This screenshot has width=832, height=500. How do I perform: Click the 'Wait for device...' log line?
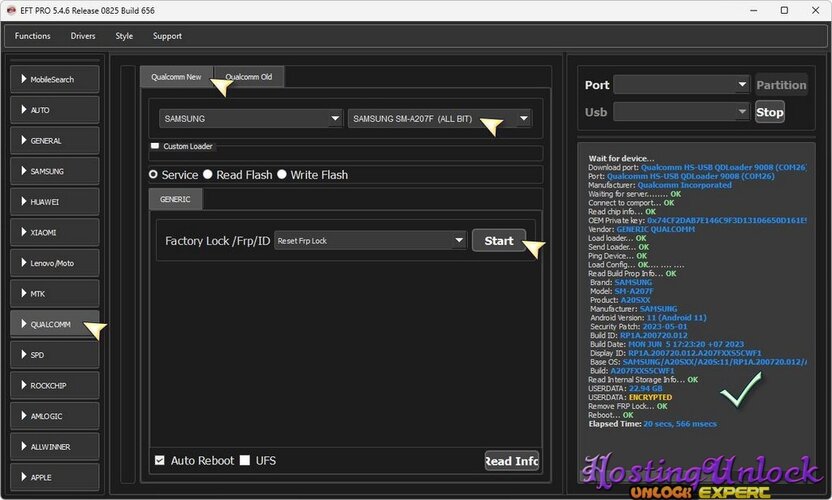click(x=621, y=158)
